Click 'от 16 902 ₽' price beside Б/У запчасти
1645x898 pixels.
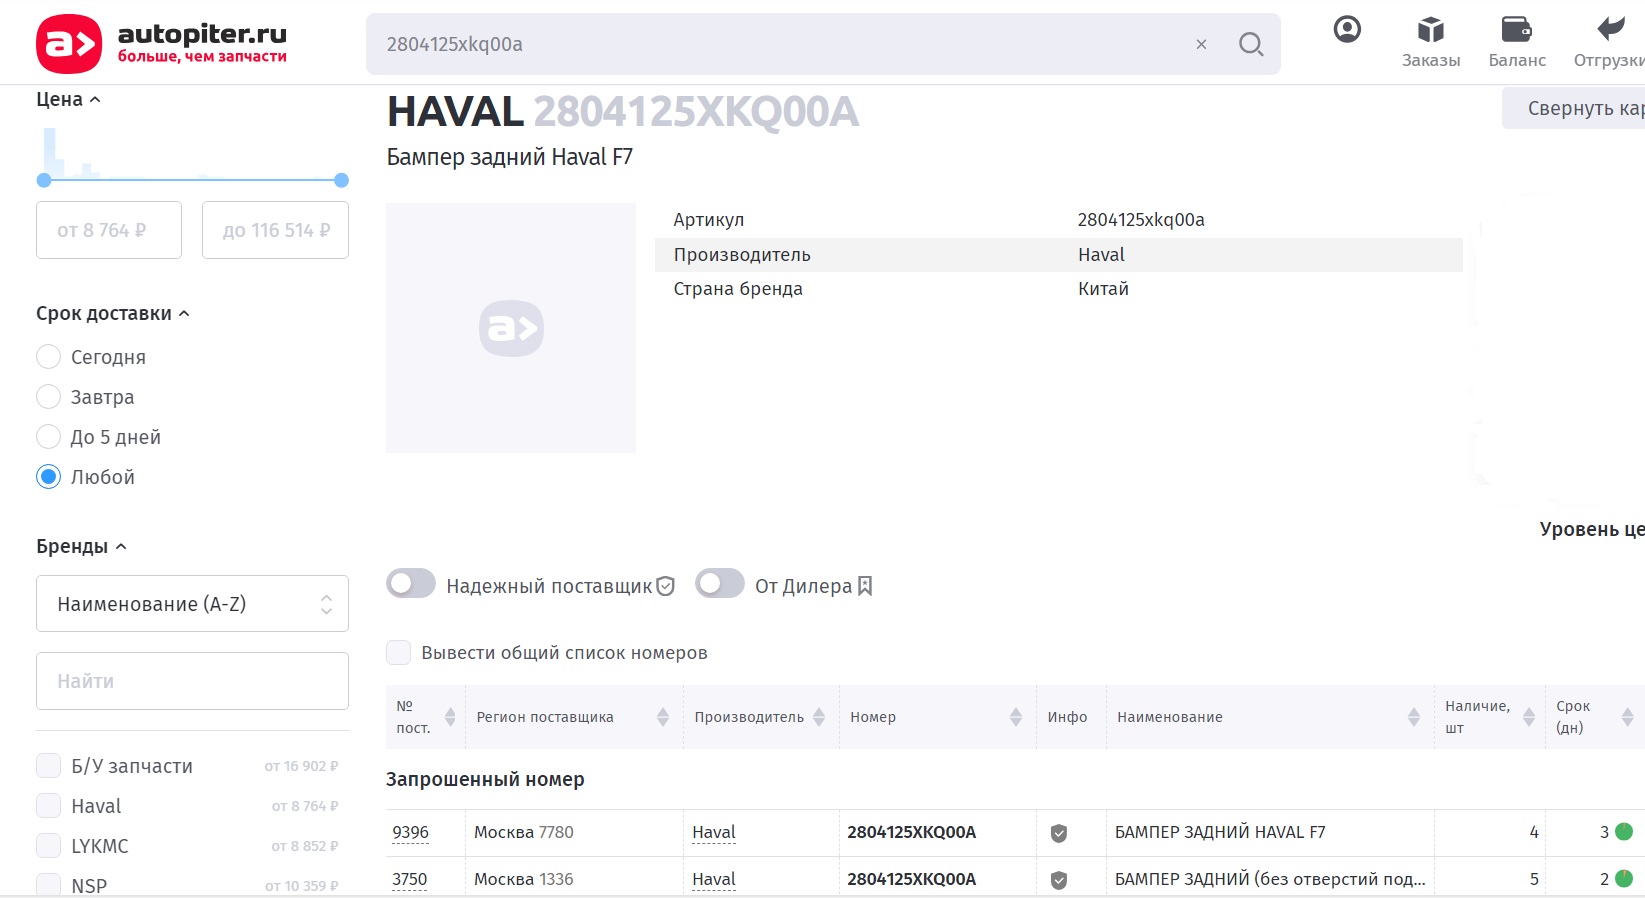(301, 766)
